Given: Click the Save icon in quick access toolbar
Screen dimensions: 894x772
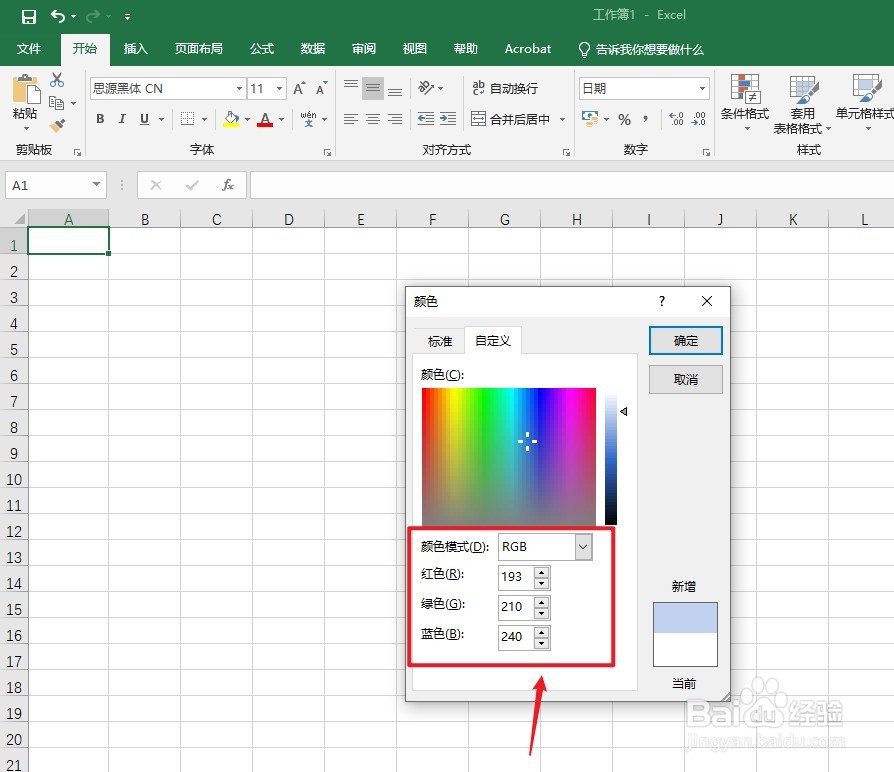Looking at the screenshot, I should pyautogui.click(x=29, y=17).
